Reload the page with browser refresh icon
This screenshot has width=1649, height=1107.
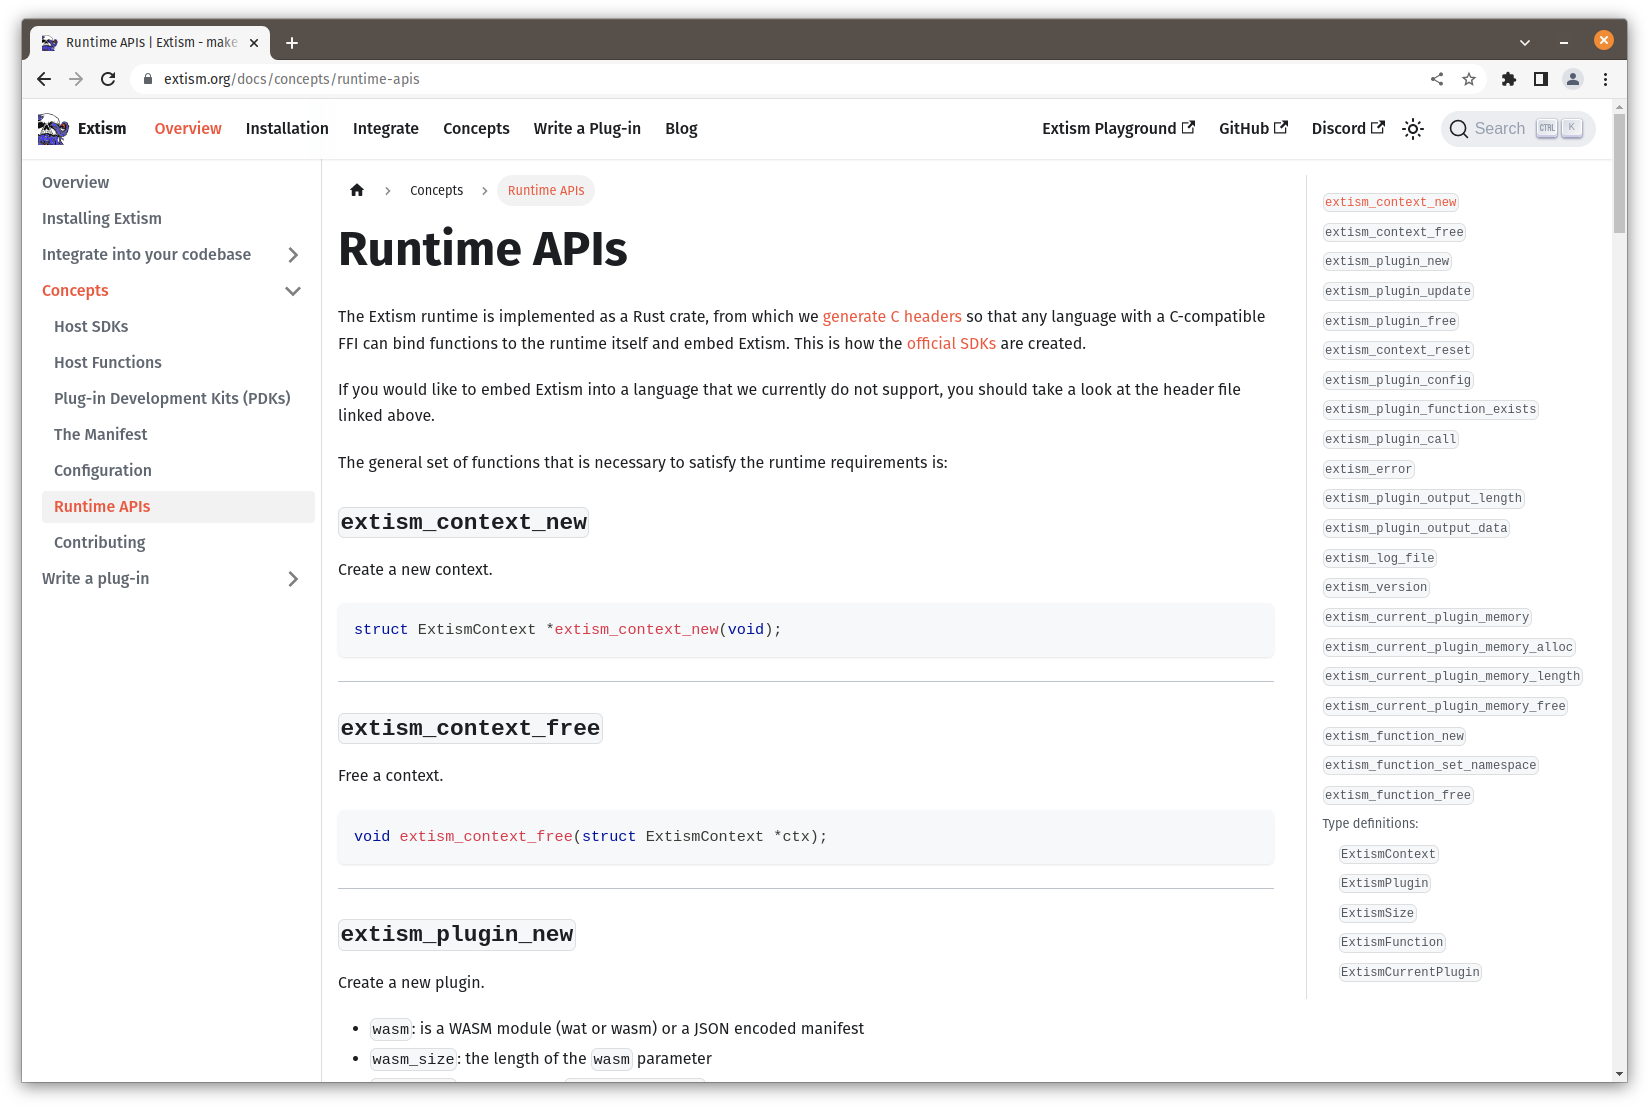pos(108,79)
